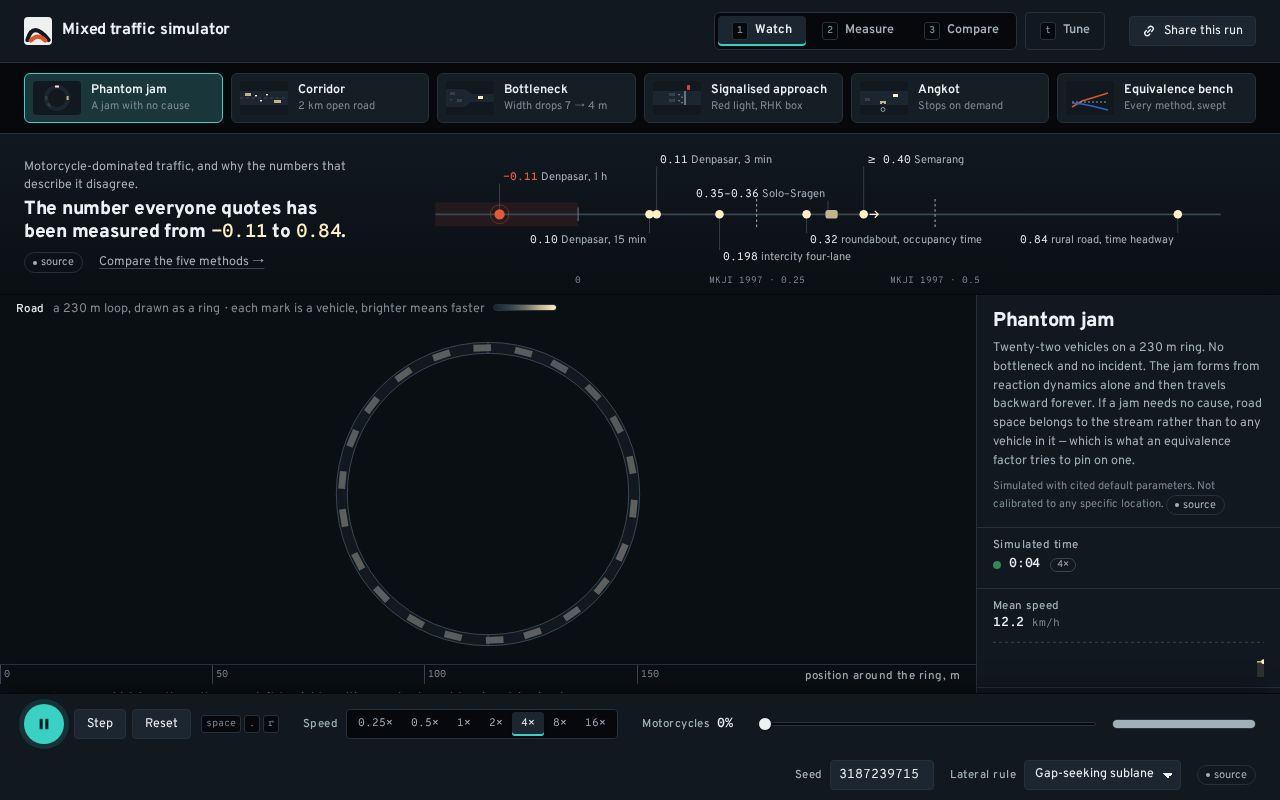Click the link icon in Share this run
The image size is (1280, 800).
coord(1149,31)
